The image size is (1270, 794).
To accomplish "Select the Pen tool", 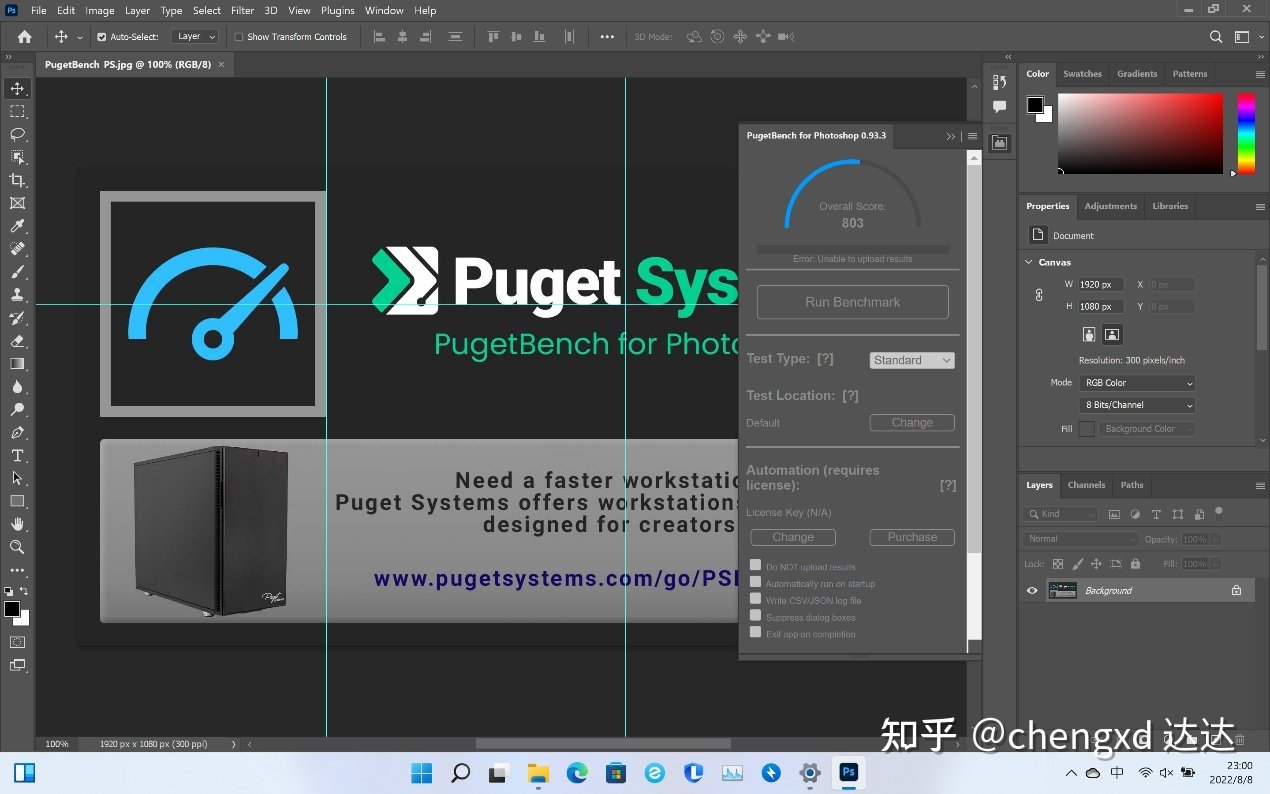I will coord(17,433).
